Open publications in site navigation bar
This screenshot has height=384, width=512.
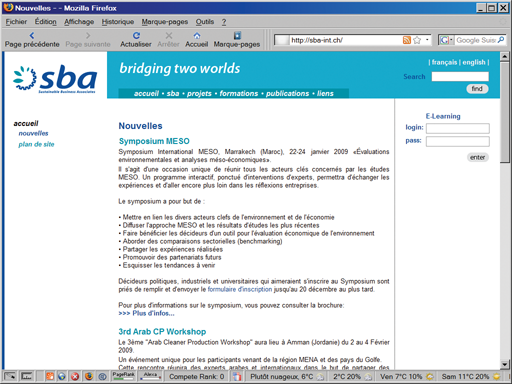[x=287, y=94]
